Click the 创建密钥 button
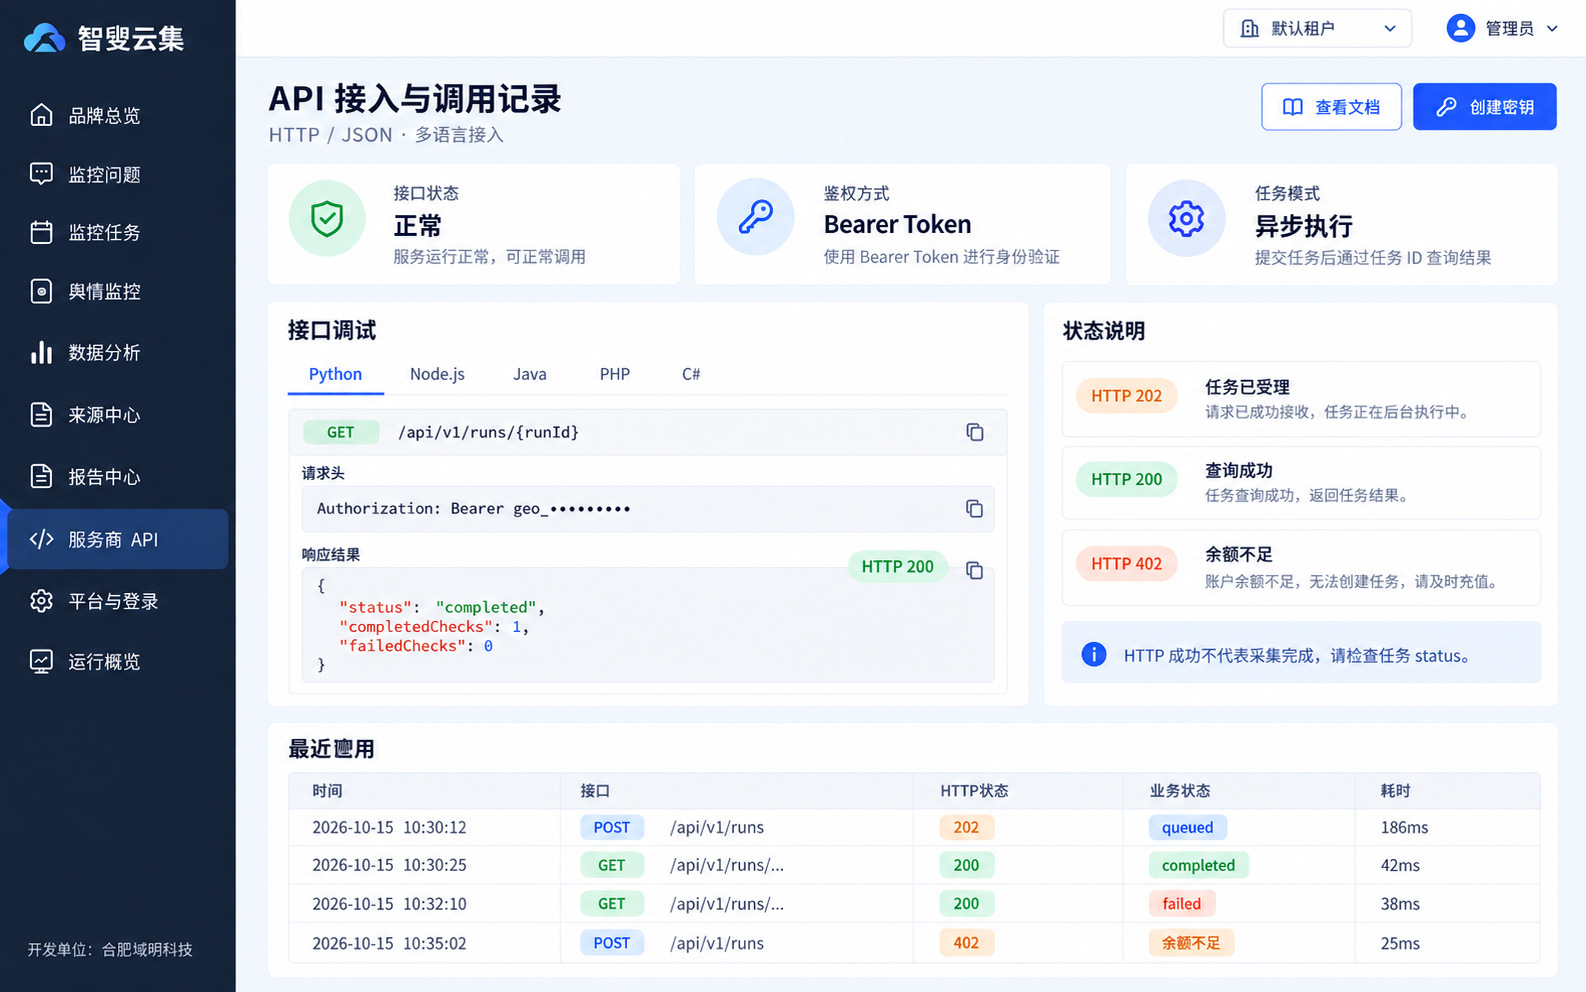The height and width of the screenshot is (992, 1586). (x=1485, y=107)
